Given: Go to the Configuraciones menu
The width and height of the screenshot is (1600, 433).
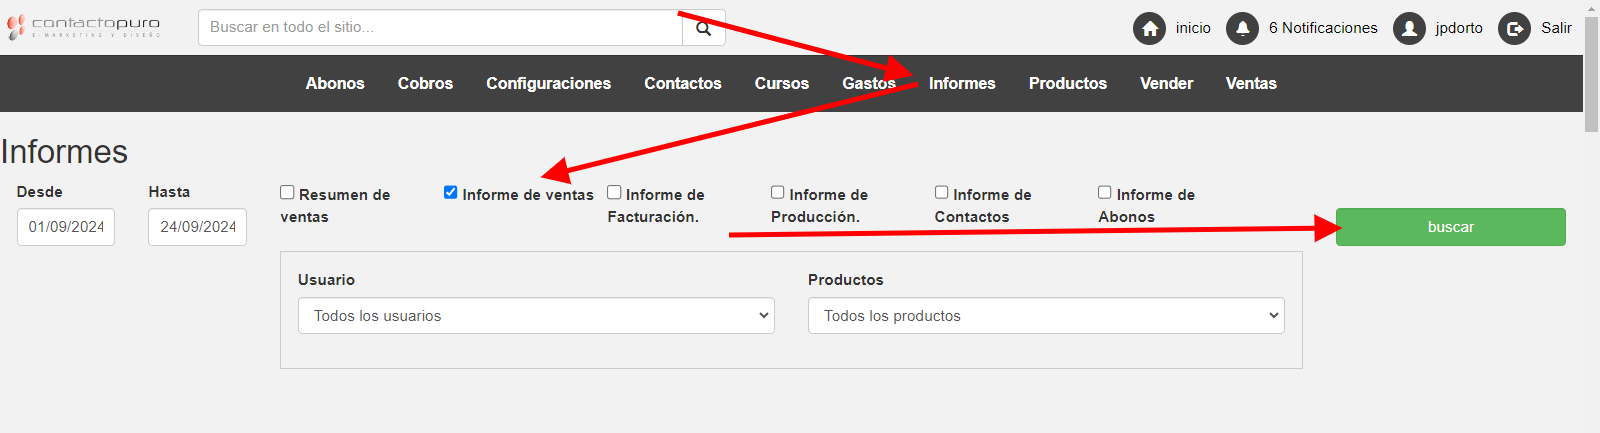Looking at the screenshot, I should 548,84.
